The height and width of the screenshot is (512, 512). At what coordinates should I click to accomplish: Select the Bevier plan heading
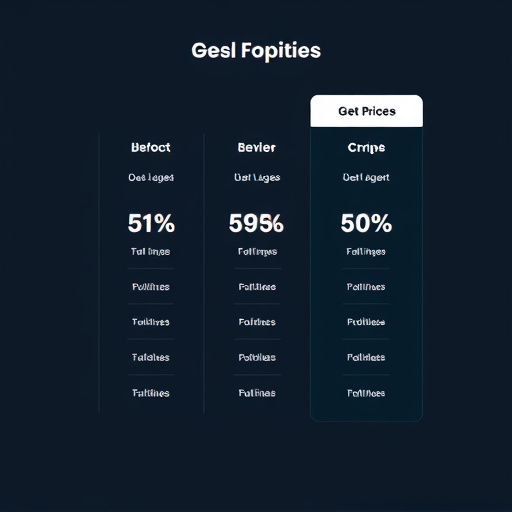coord(256,147)
